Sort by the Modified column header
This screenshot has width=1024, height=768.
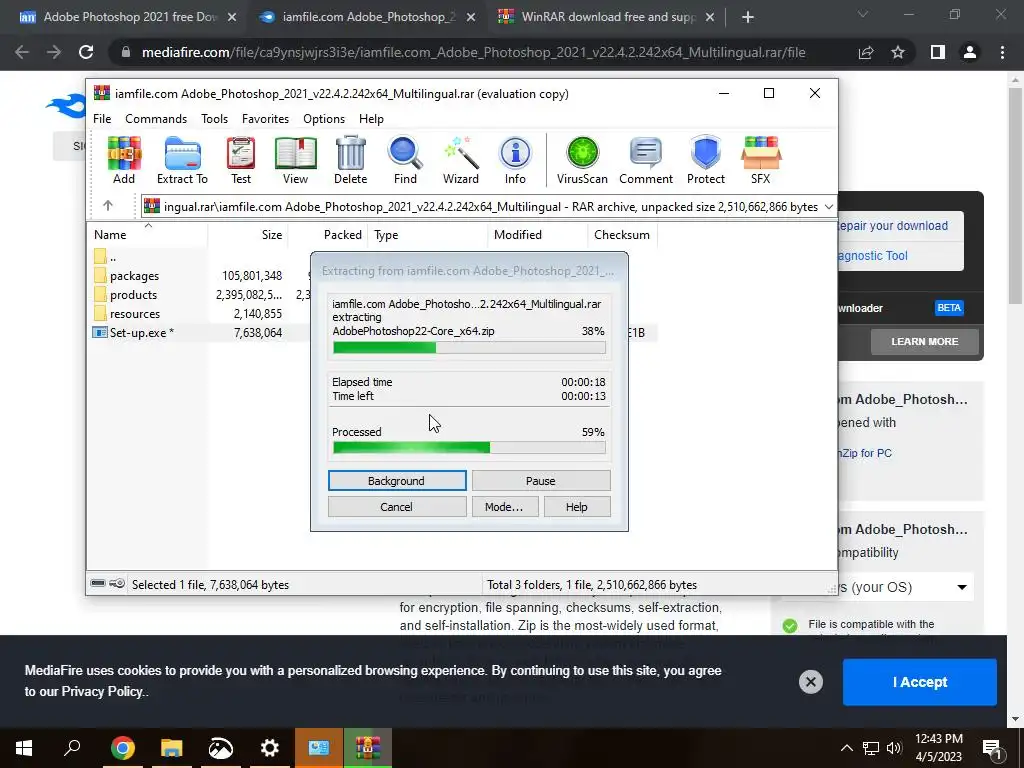537,234
